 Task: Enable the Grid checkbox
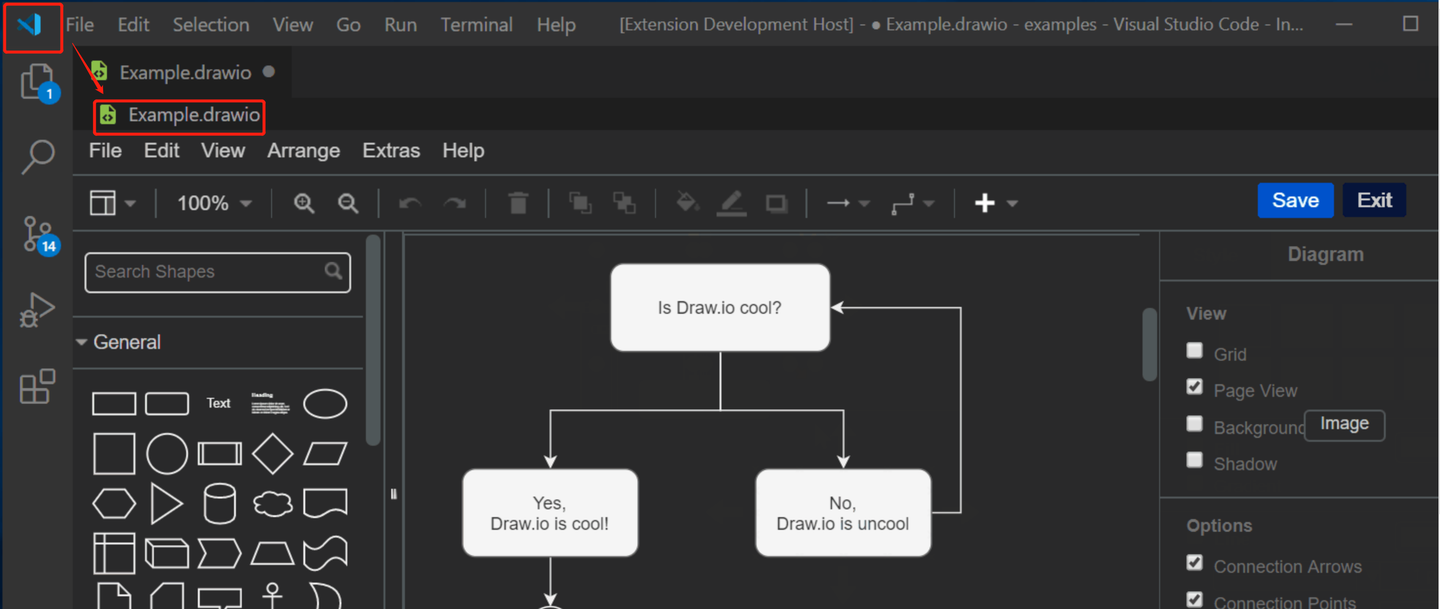click(x=1194, y=351)
